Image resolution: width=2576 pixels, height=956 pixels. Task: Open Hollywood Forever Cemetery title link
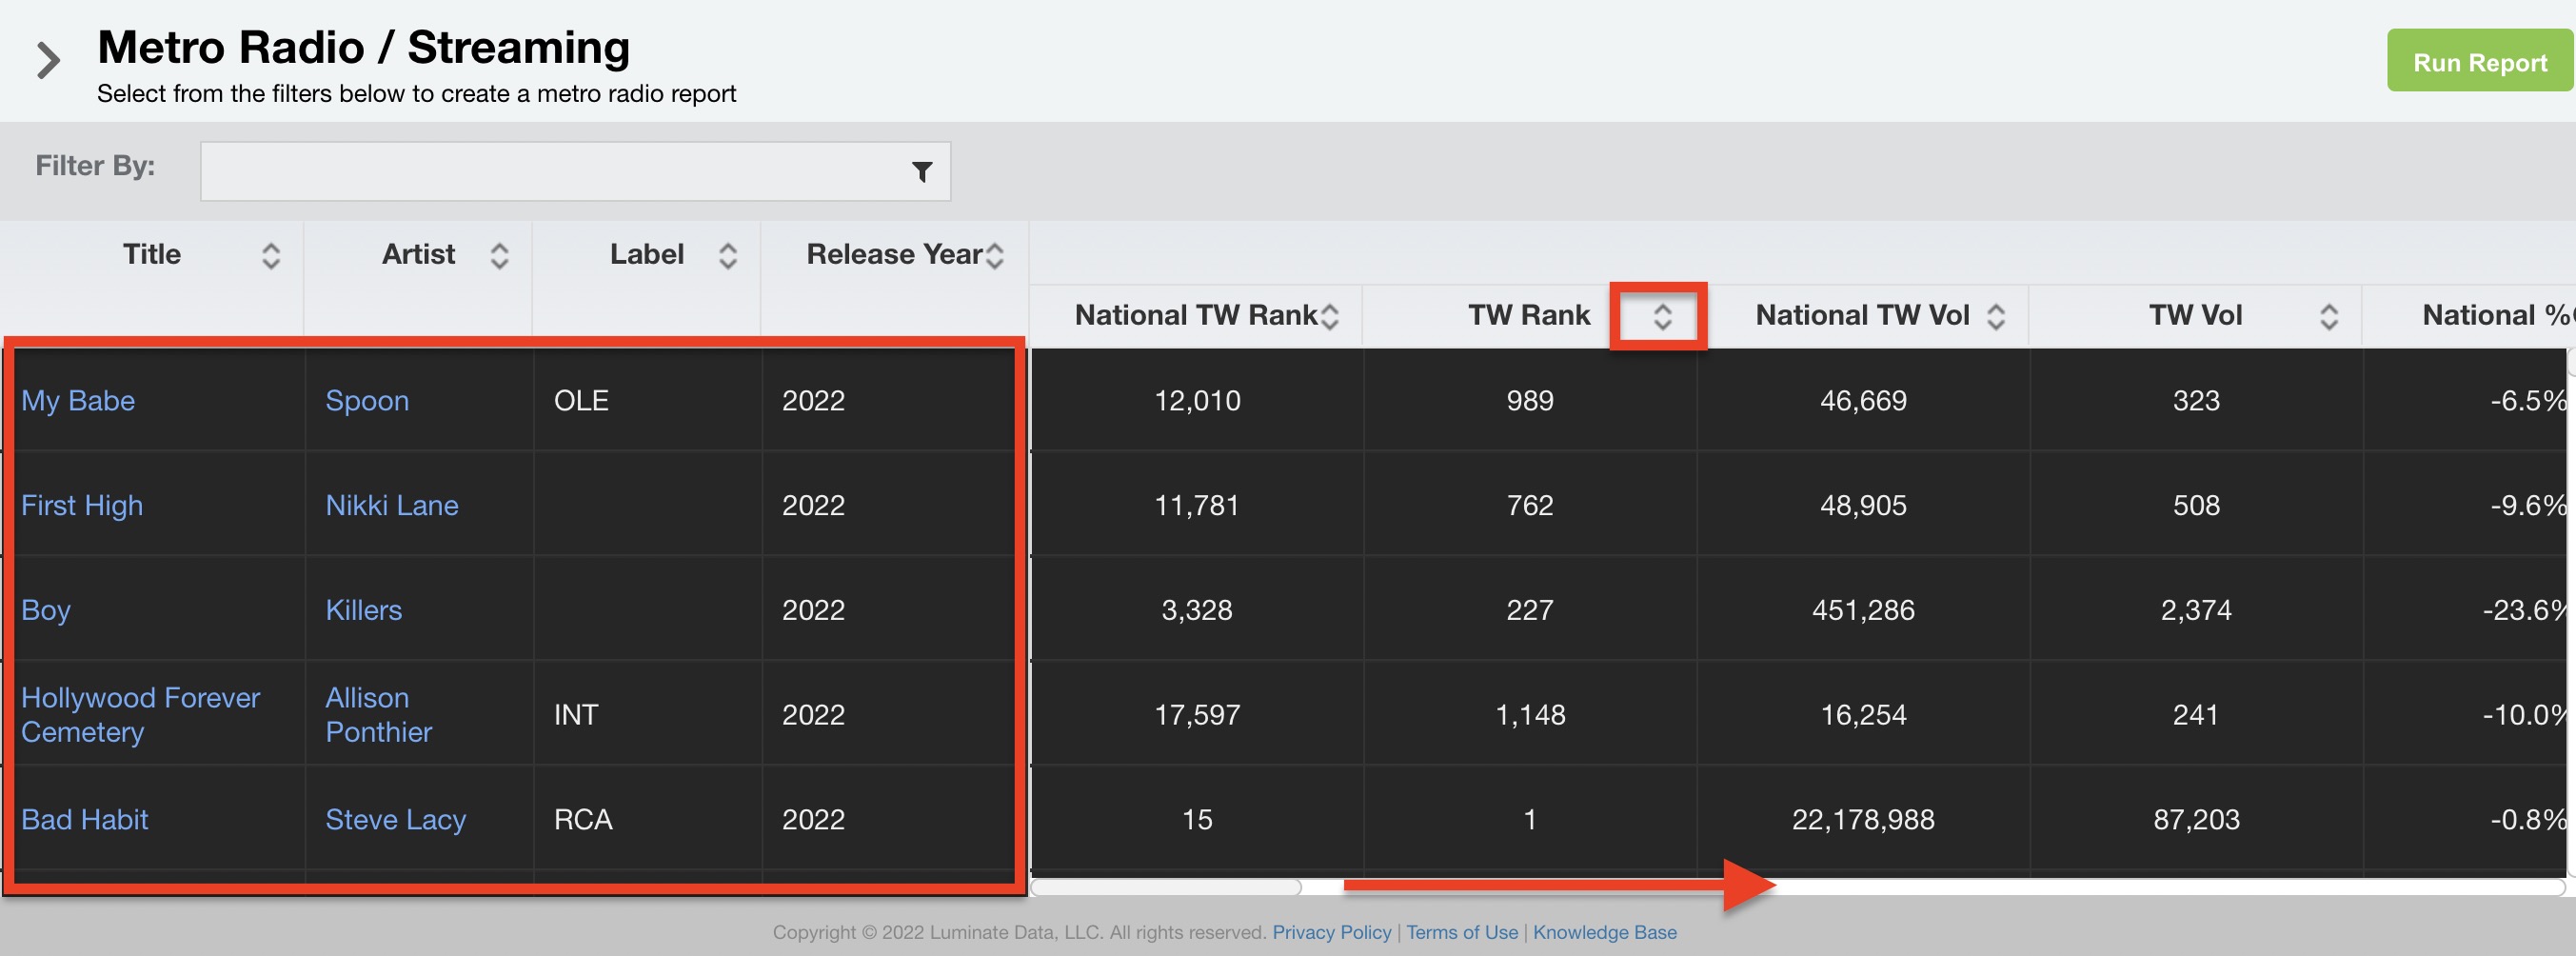pyautogui.click(x=140, y=714)
